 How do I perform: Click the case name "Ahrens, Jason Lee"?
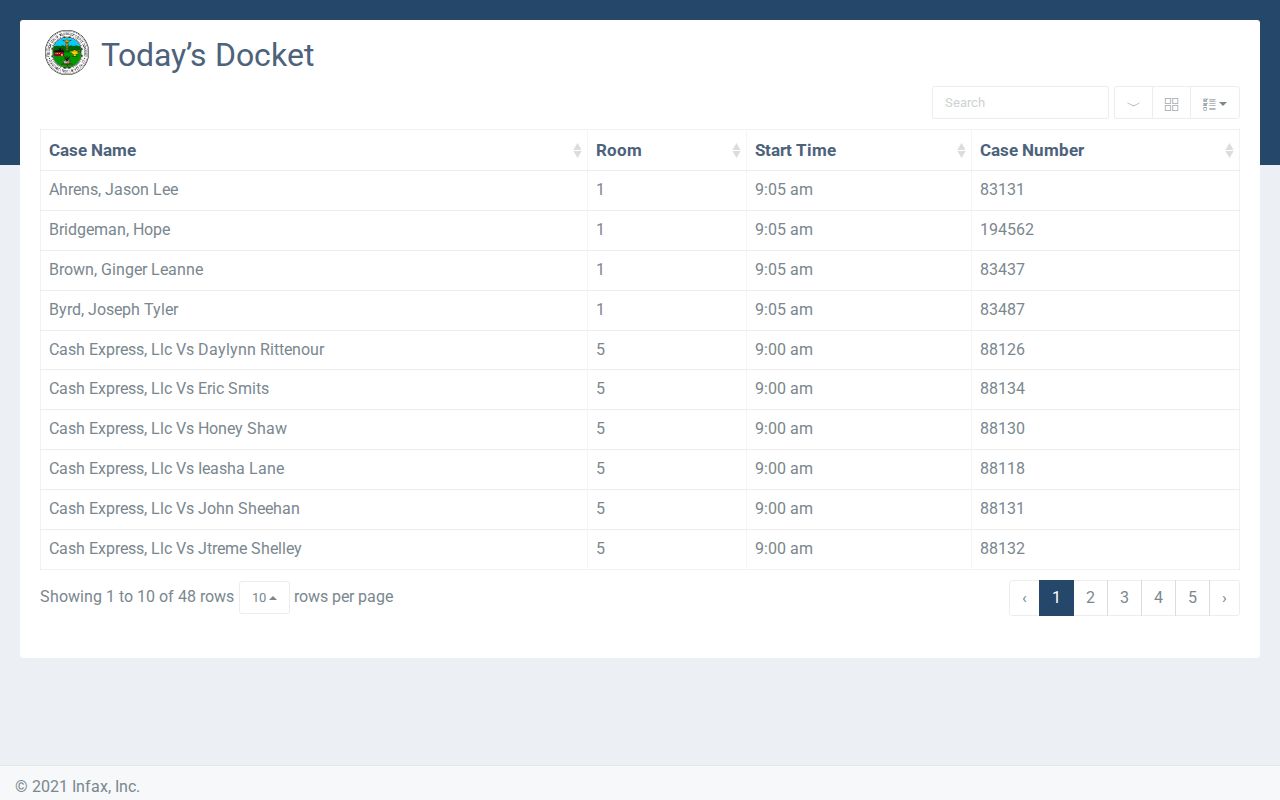point(113,190)
